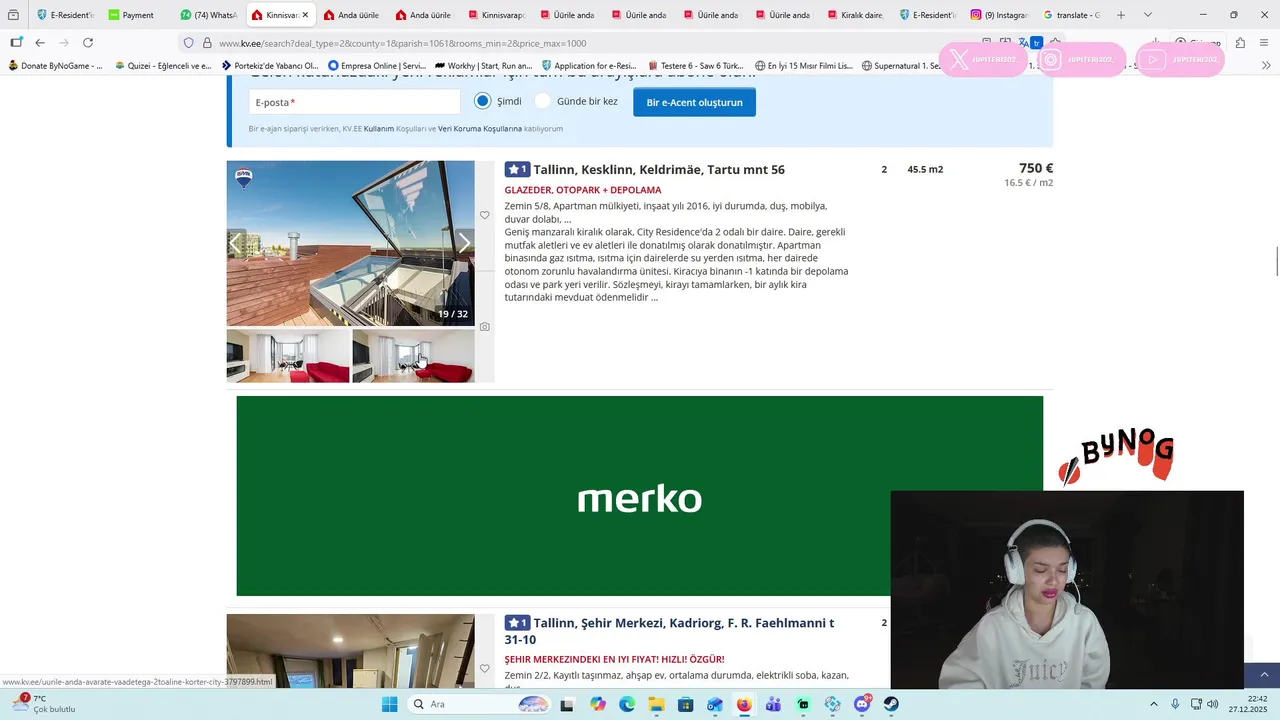The height and width of the screenshot is (720, 1280).
Task: Open the Firefox extensions puzzle icon
Action: click(x=1240, y=43)
